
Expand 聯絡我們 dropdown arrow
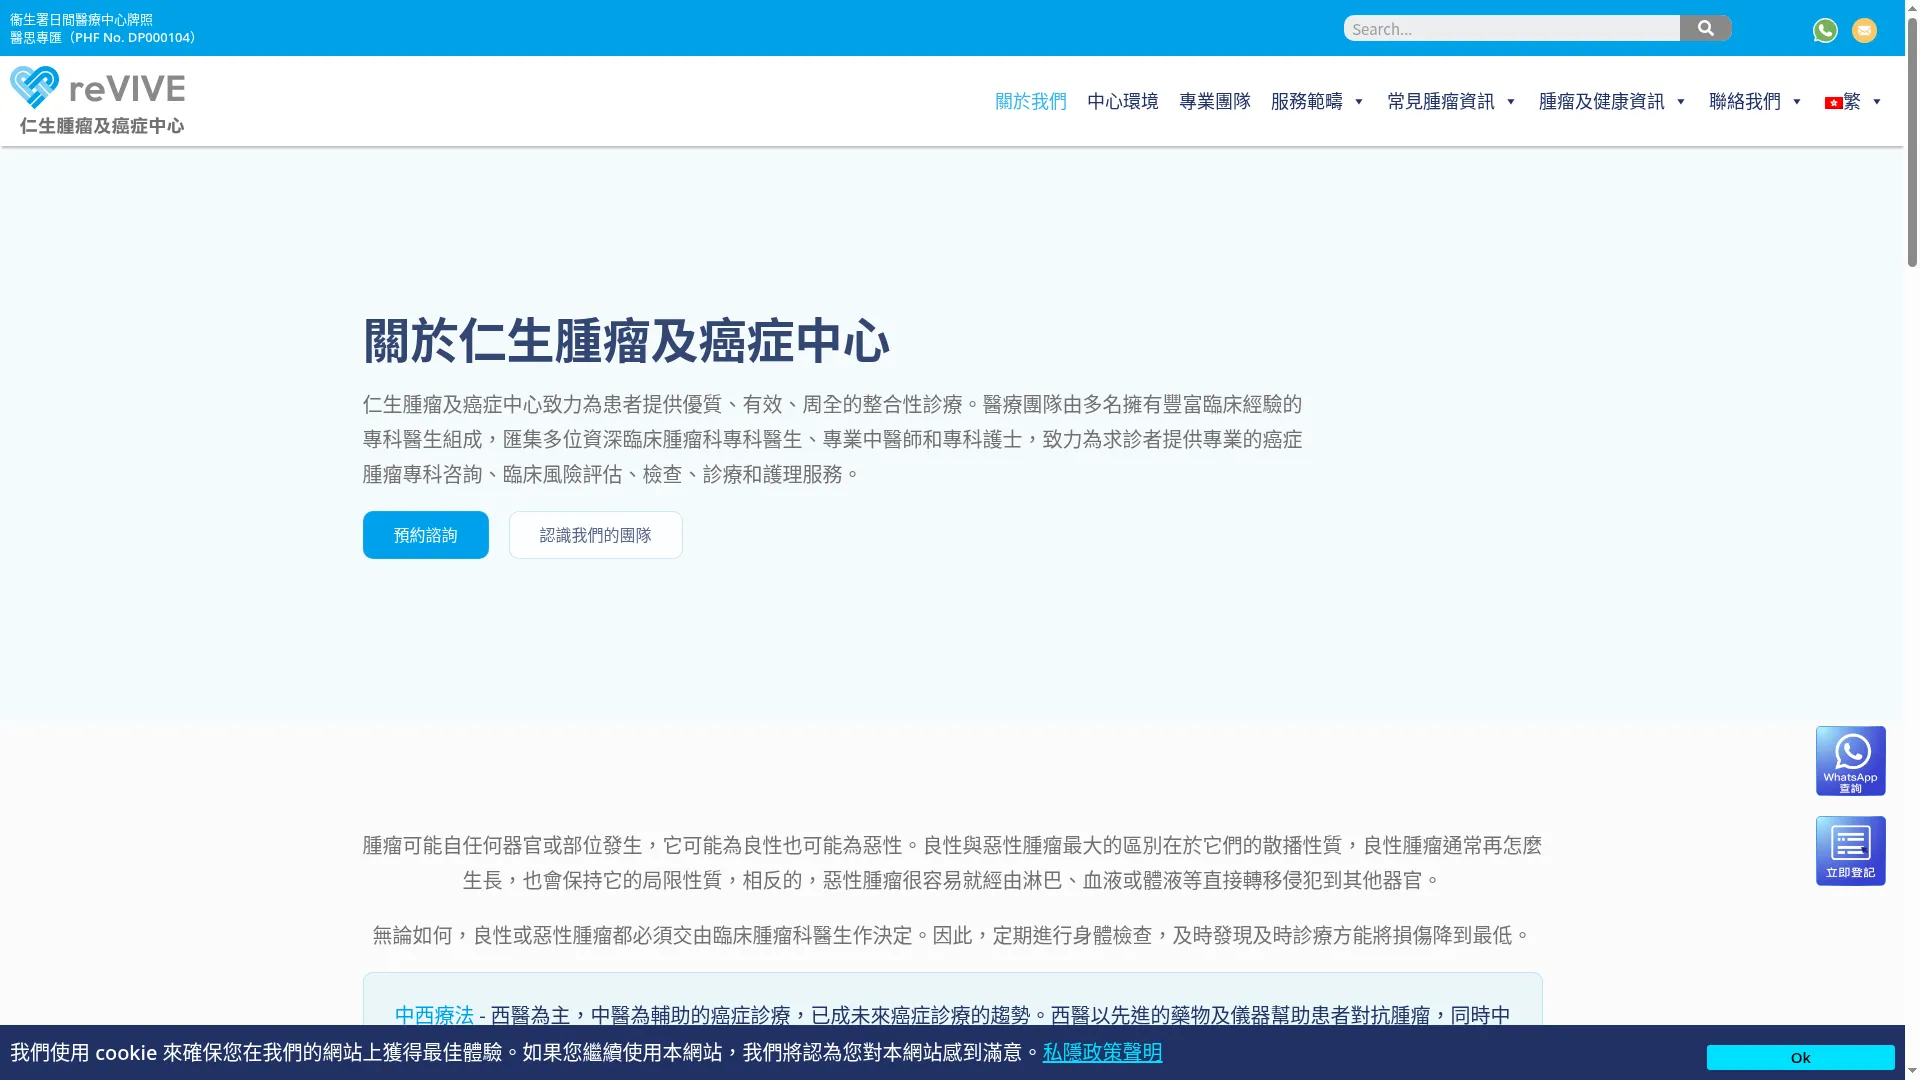pos(1797,102)
